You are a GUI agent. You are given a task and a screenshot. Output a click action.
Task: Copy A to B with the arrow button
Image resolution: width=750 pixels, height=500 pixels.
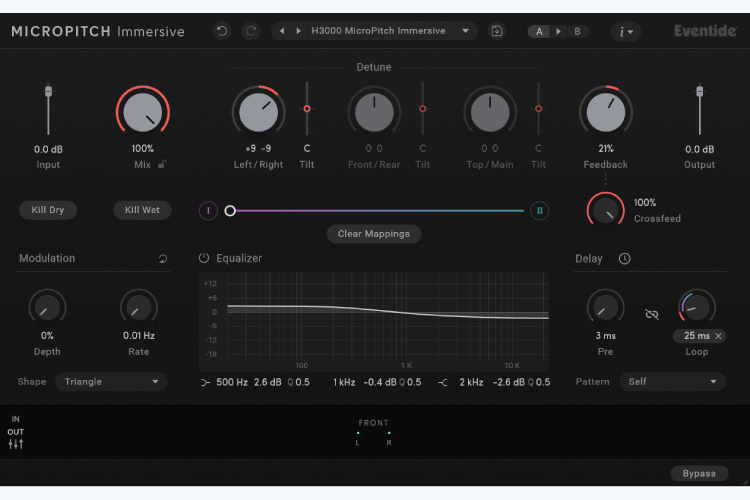(x=558, y=32)
